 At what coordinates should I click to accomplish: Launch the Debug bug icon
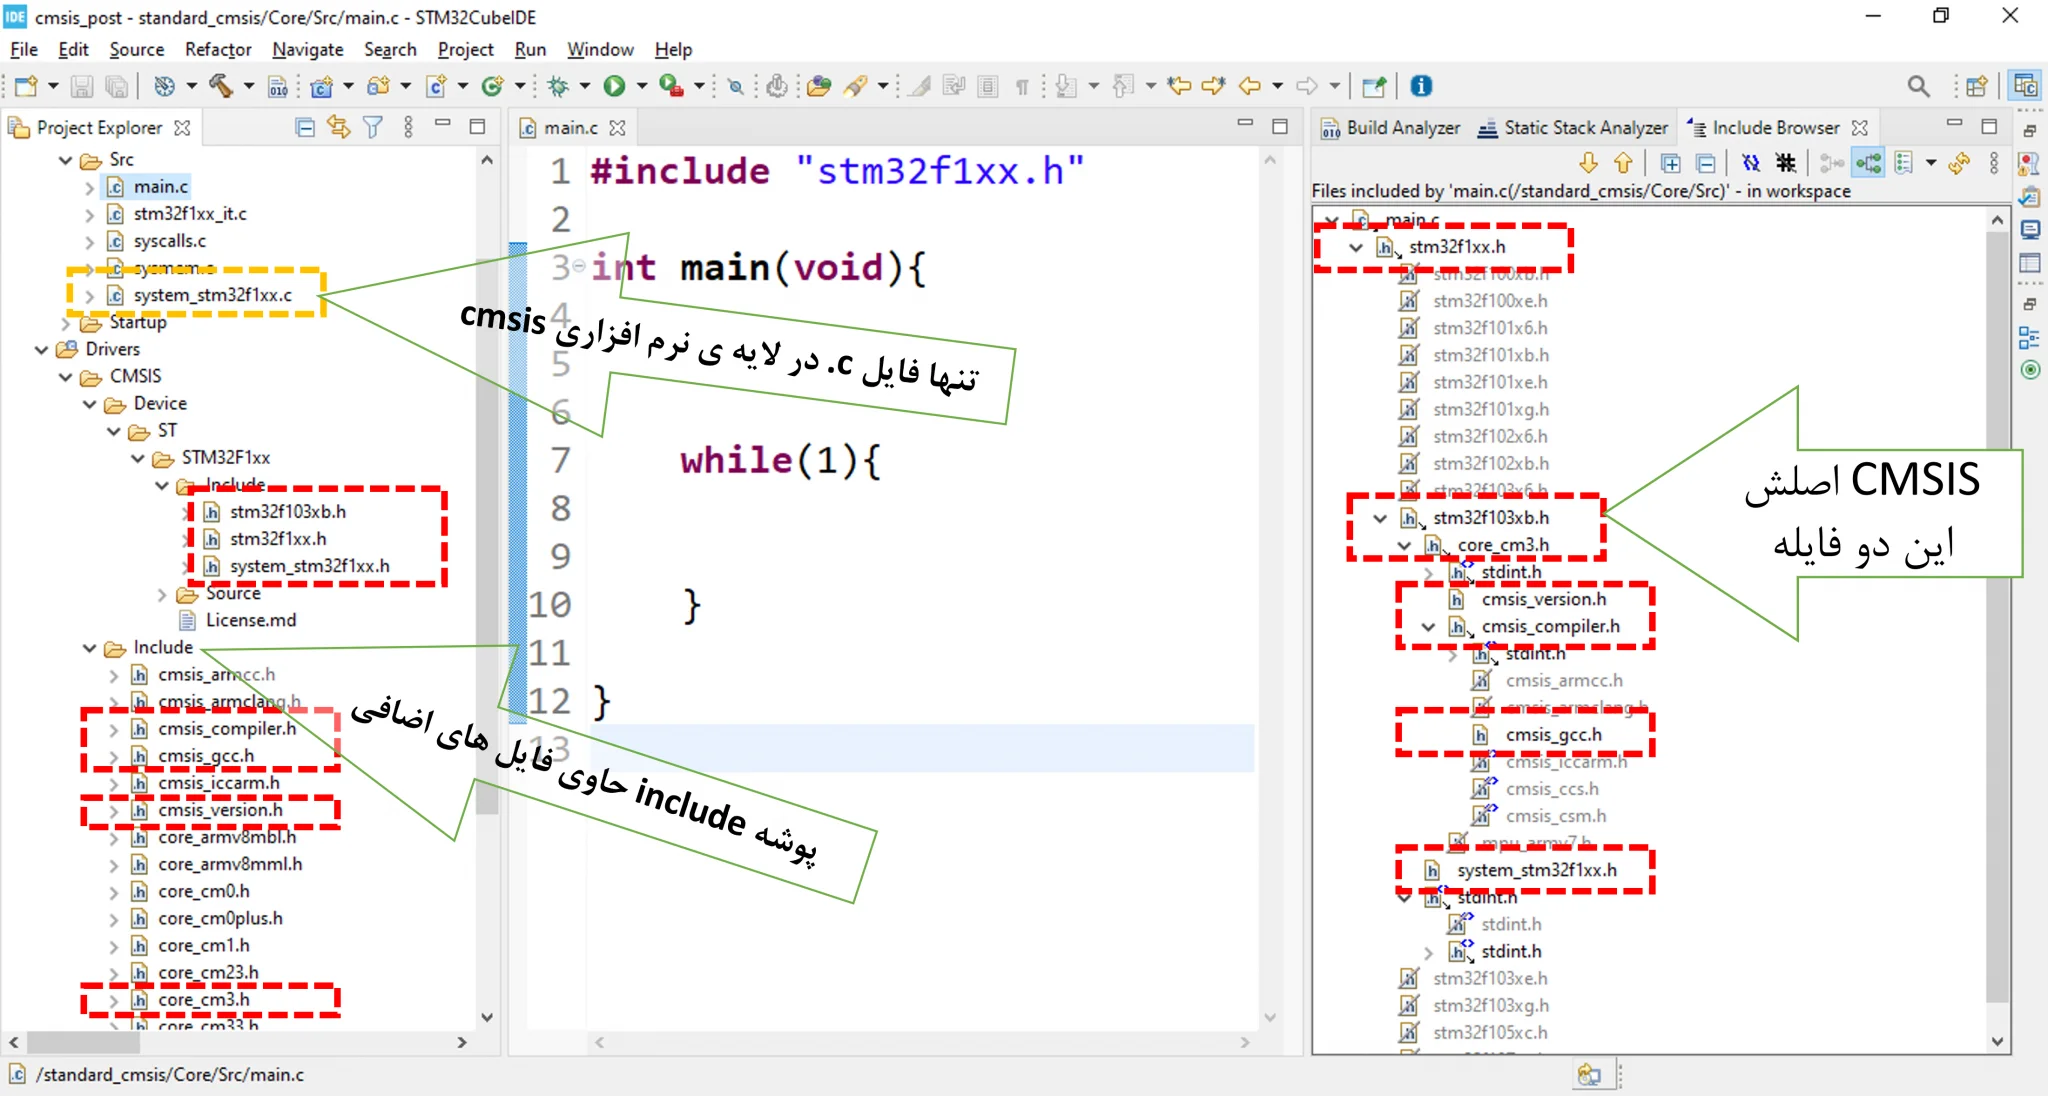pos(558,86)
